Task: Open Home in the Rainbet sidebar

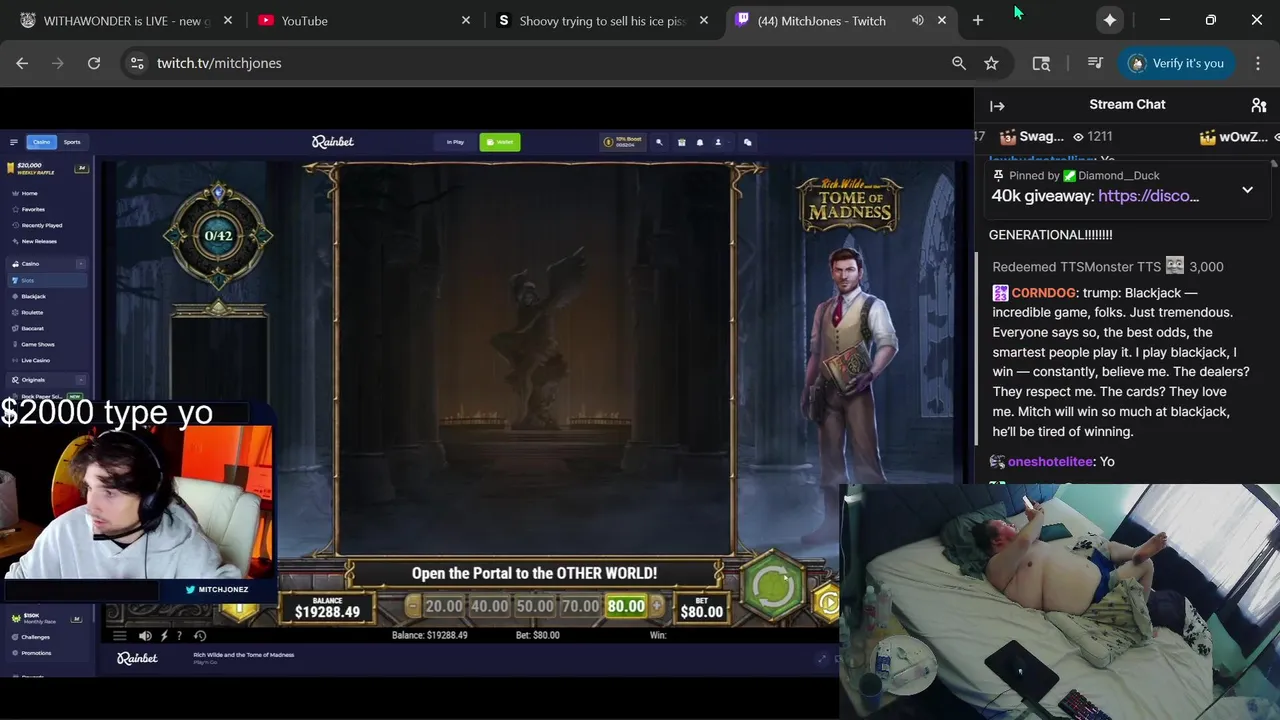Action: (x=30, y=193)
